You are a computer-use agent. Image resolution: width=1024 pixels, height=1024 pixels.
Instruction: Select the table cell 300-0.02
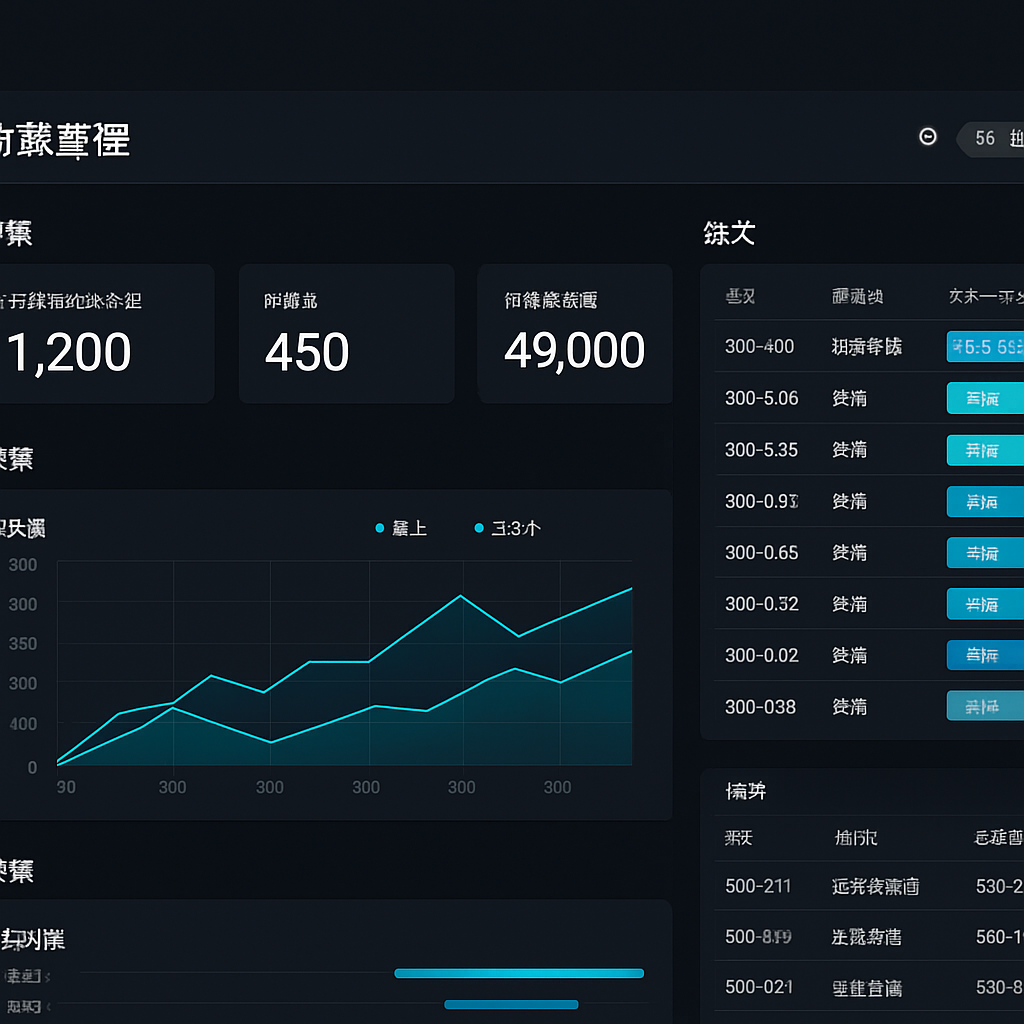point(761,655)
